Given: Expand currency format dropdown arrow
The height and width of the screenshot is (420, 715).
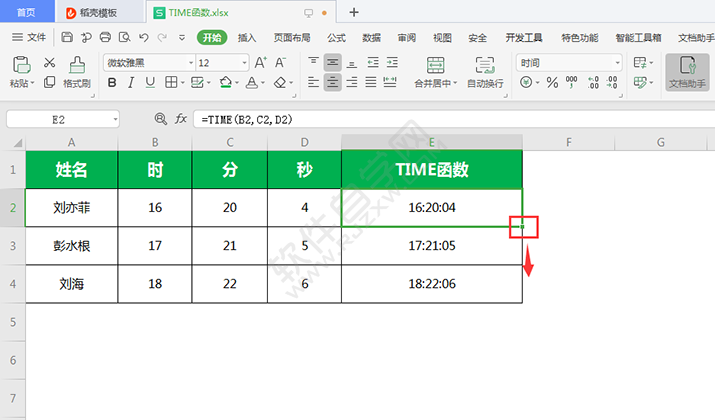Looking at the screenshot, I should [537, 83].
